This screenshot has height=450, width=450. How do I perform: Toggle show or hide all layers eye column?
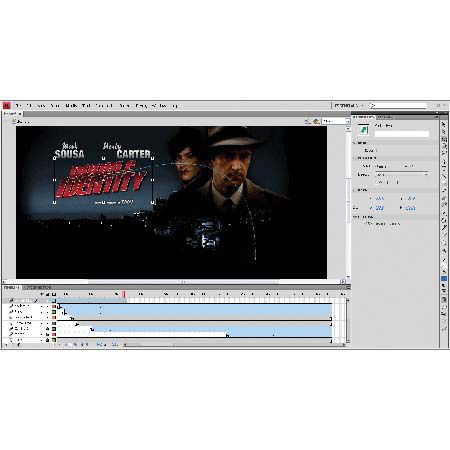click(x=42, y=294)
